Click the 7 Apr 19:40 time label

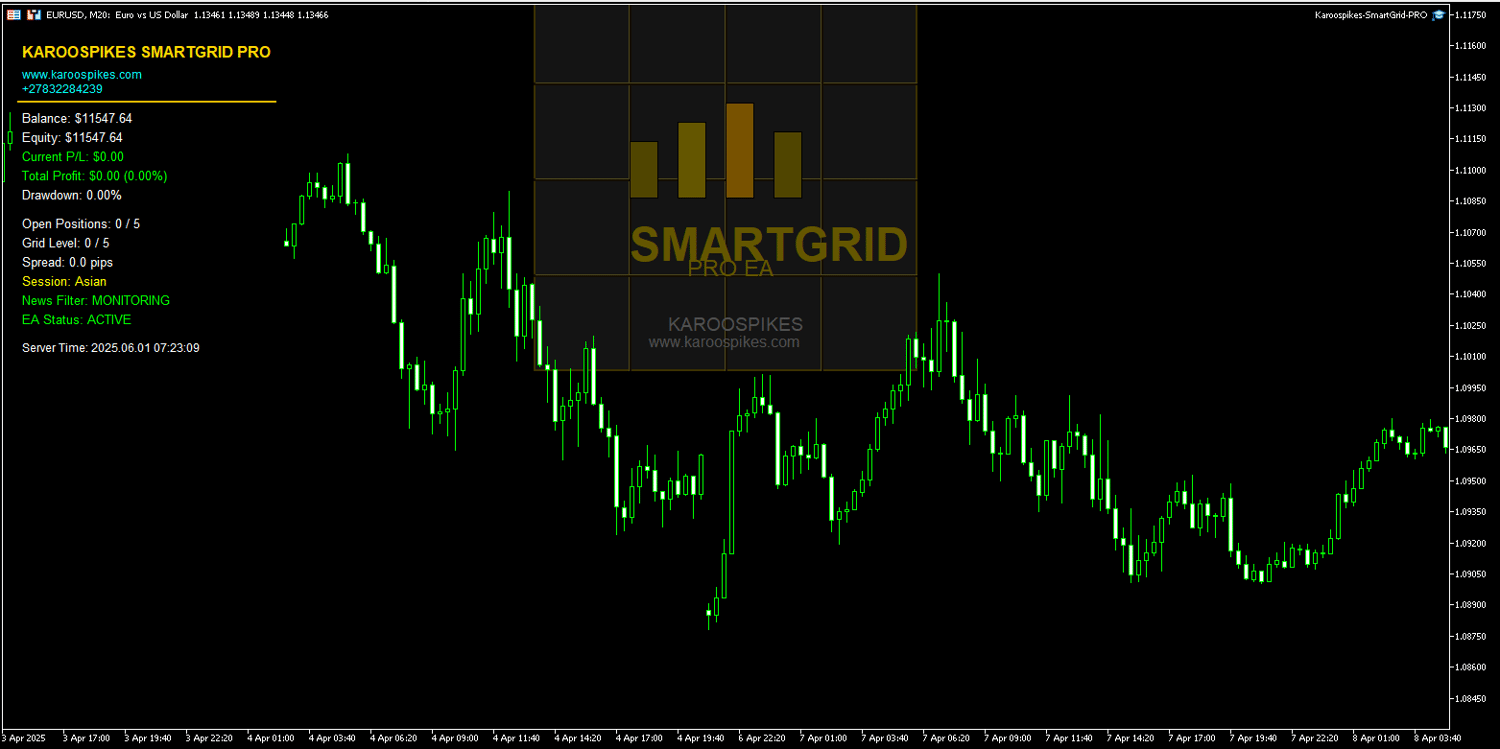tap(1254, 738)
